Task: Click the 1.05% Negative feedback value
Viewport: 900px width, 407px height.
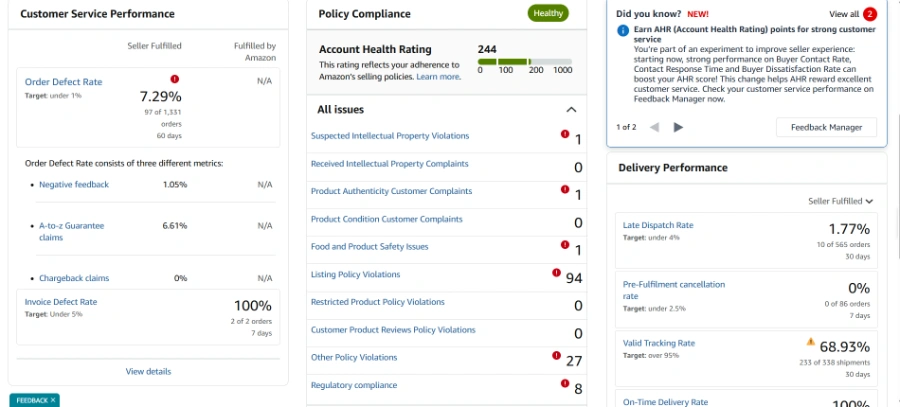Action: [x=174, y=184]
